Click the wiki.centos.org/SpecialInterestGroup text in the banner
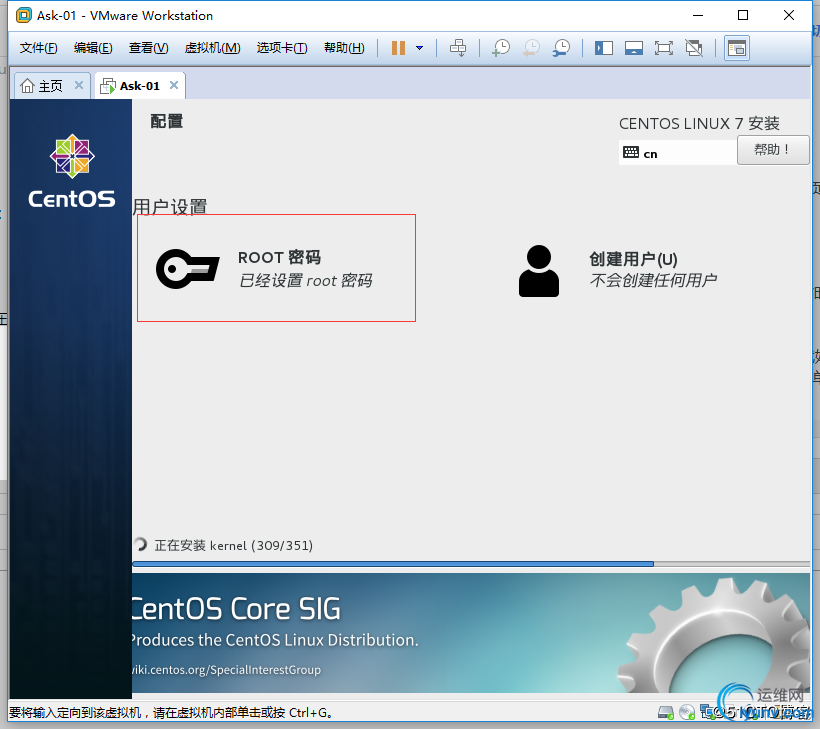820x729 pixels. tap(226, 669)
